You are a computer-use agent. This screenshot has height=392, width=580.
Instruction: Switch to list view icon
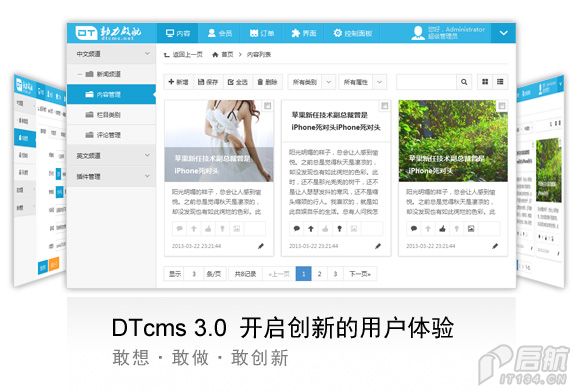pyautogui.click(x=500, y=82)
